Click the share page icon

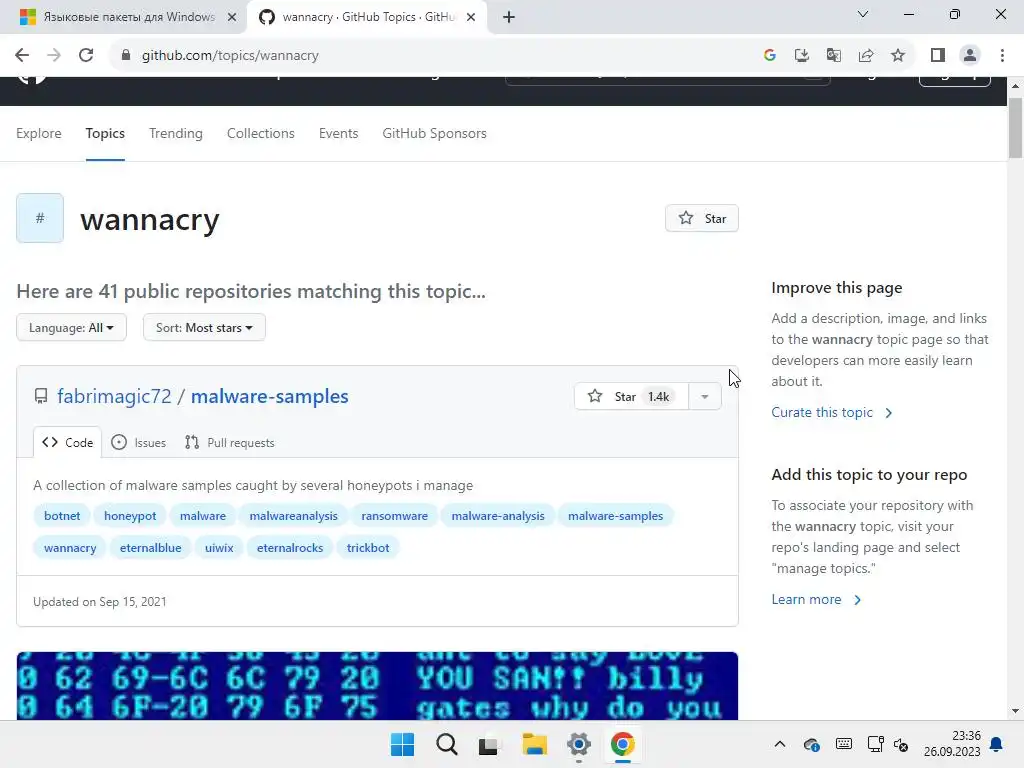coord(866,56)
